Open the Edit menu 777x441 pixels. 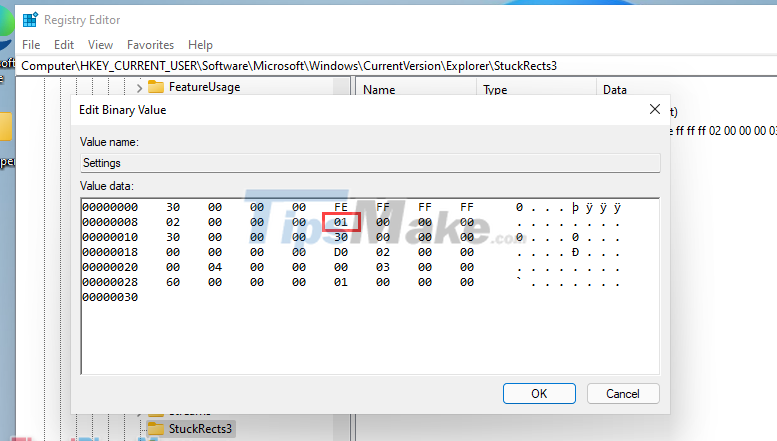(64, 45)
